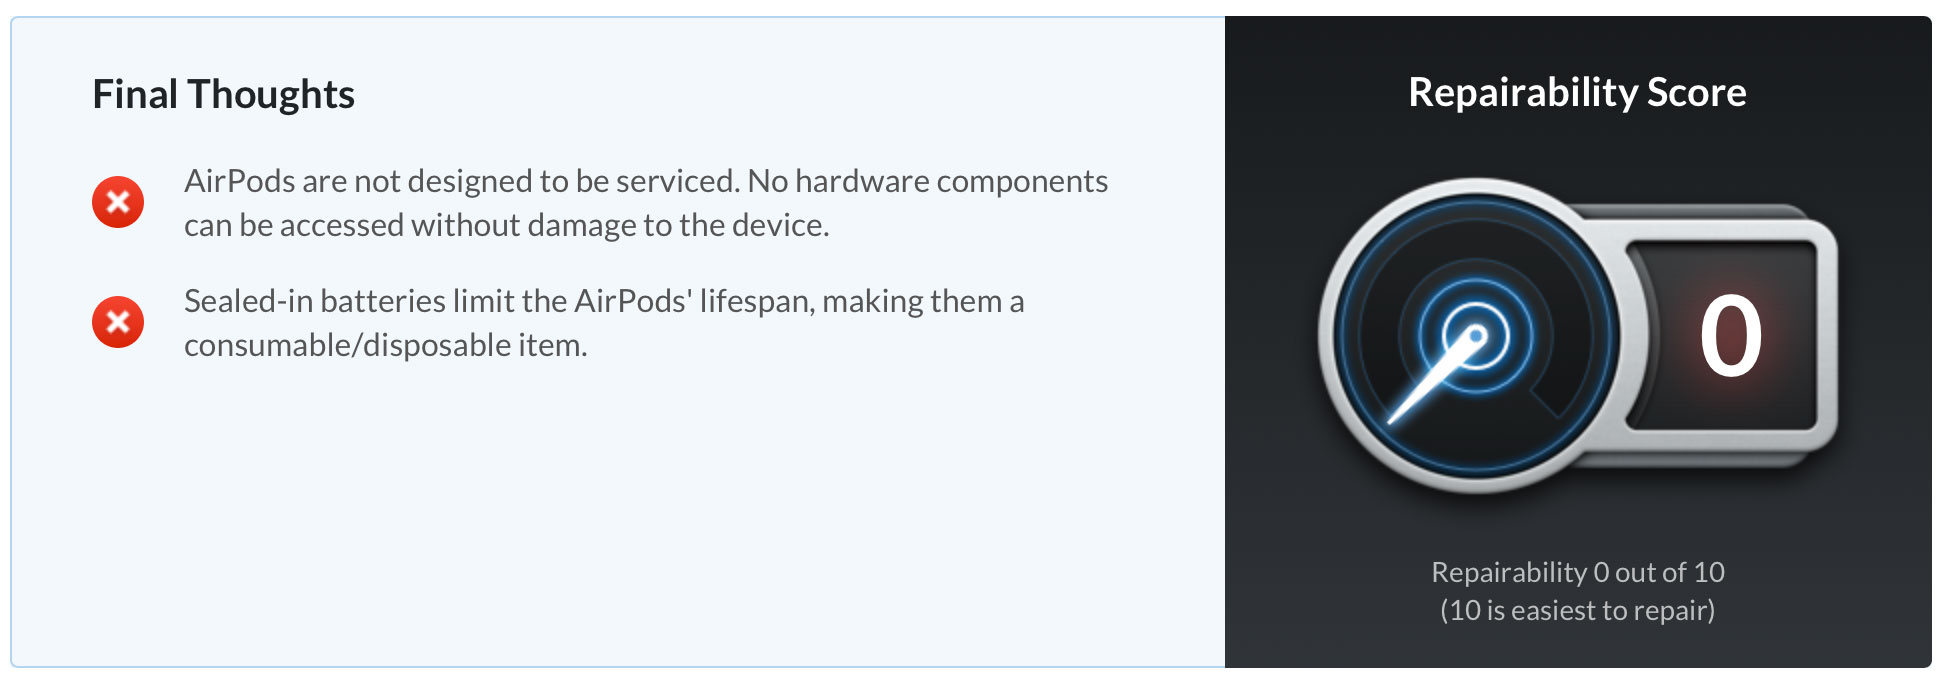Click the white needle tip on the gauge
The width and height of the screenshot is (1940, 686).
tap(1392, 420)
